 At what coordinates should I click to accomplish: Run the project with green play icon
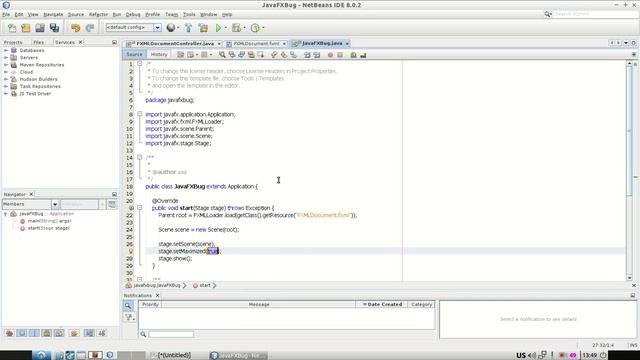(x=218, y=28)
